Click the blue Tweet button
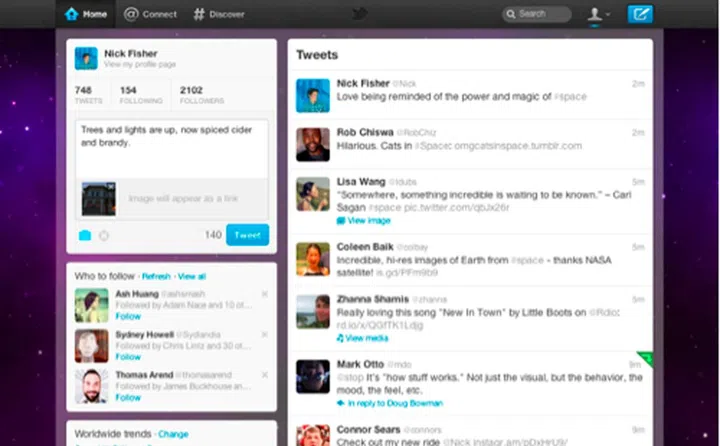720x446 pixels. [x=248, y=235]
